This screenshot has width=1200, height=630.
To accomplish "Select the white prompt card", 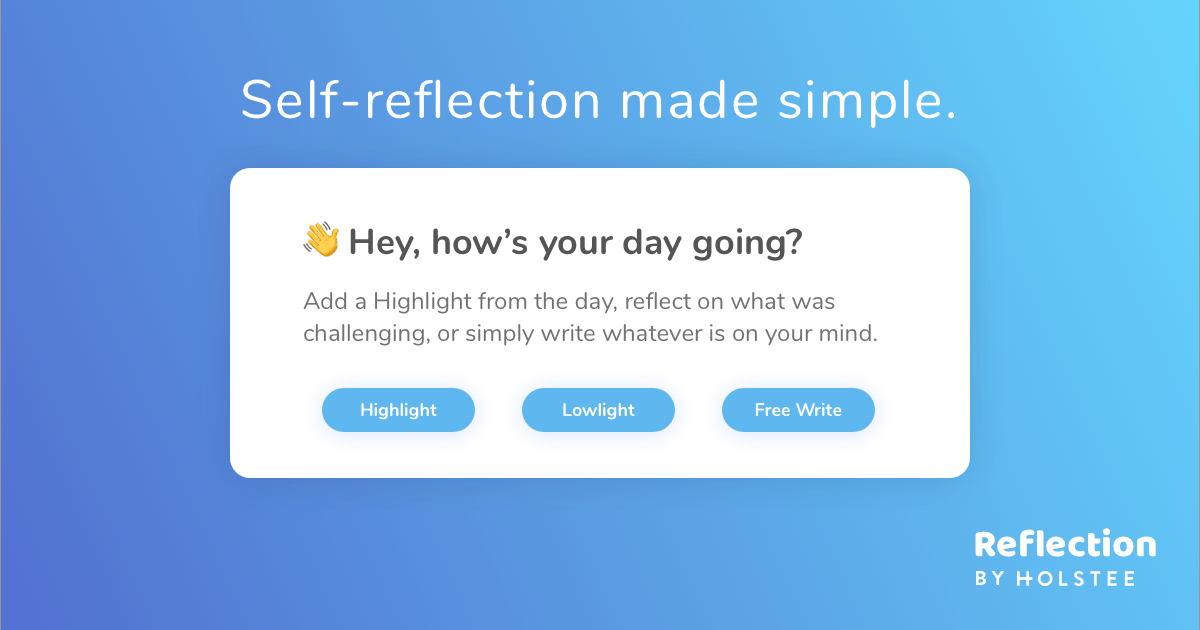I will 600,322.
